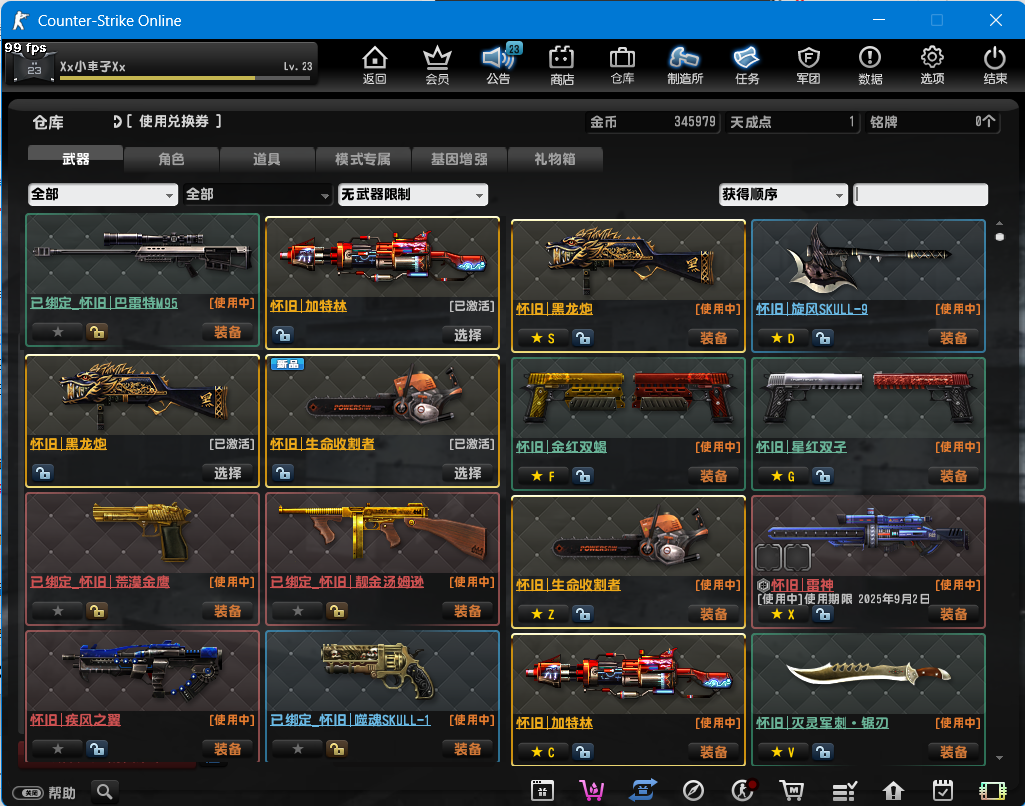This screenshot has width=1025, height=806.
Task: Open the blue exchange arrows icon
Action: pos(643,791)
